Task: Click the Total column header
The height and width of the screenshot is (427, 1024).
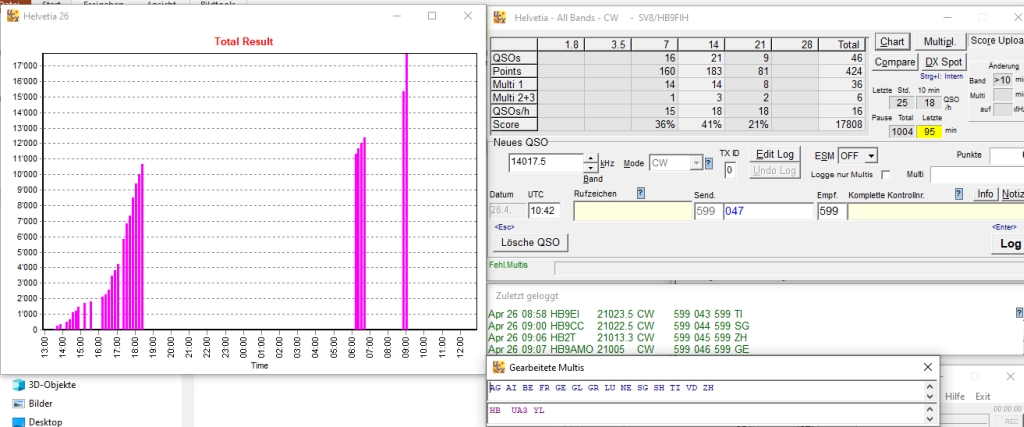Action: [x=841, y=44]
